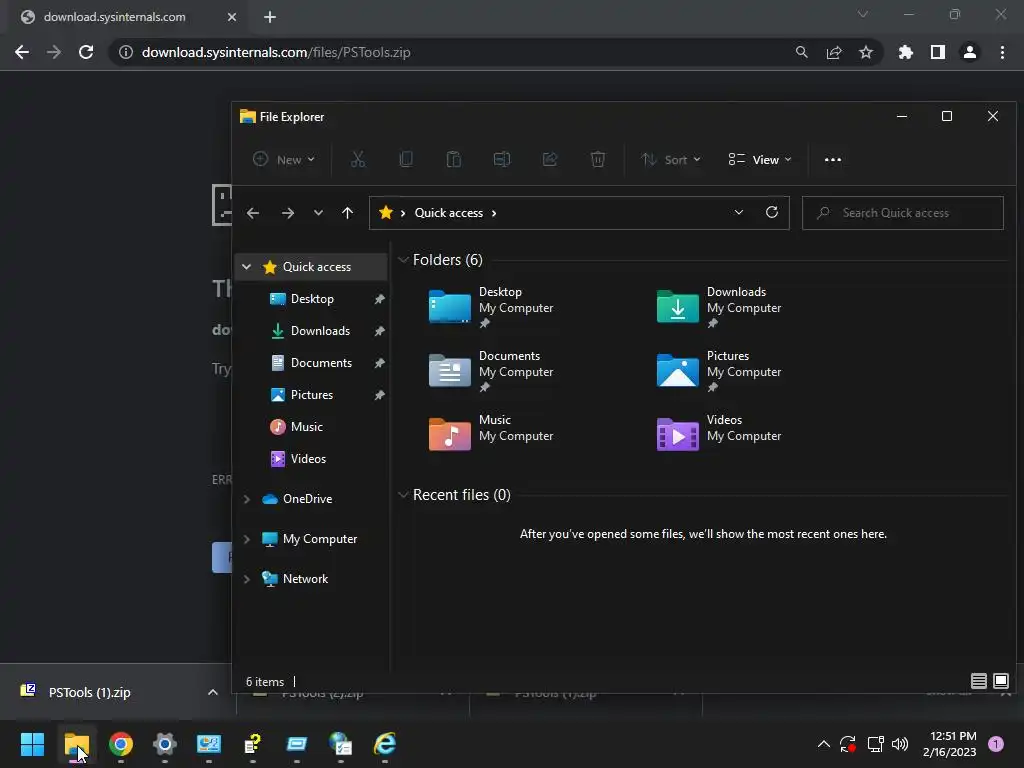Click the Share icon in File Explorer toolbar
Viewport: 1024px width, 768px height.
[550, 159]
